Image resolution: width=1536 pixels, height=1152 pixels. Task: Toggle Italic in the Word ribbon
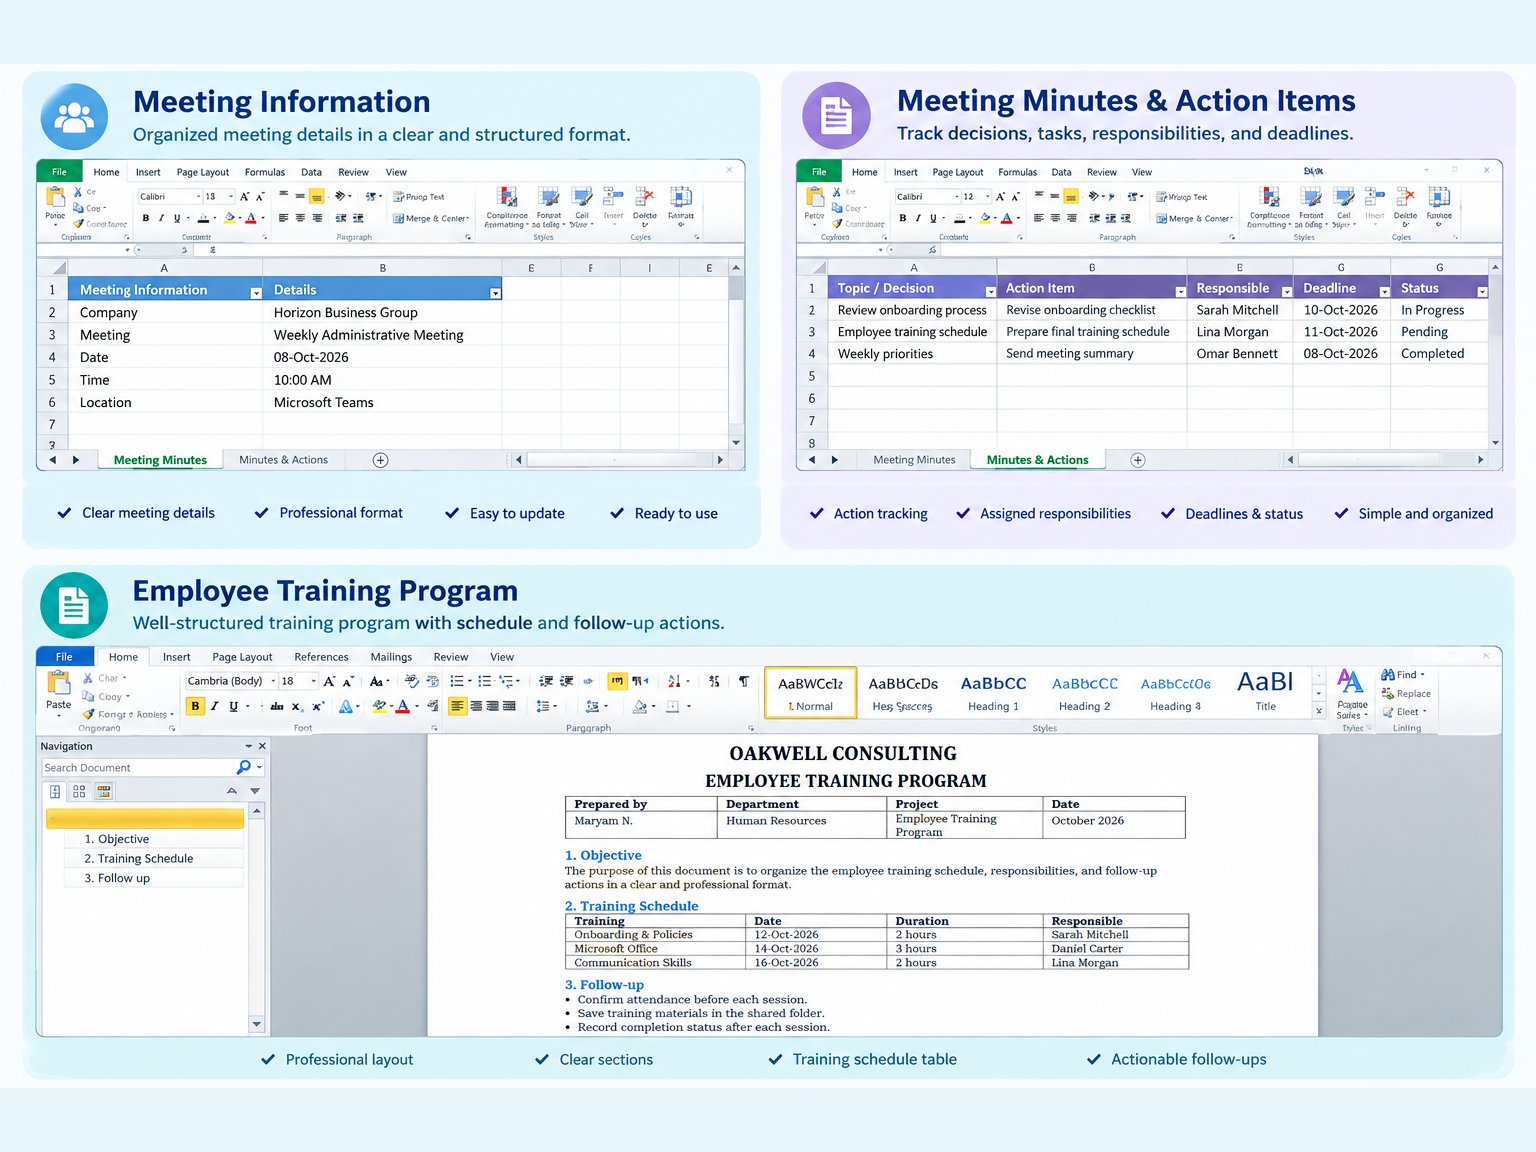pos(214,706)
